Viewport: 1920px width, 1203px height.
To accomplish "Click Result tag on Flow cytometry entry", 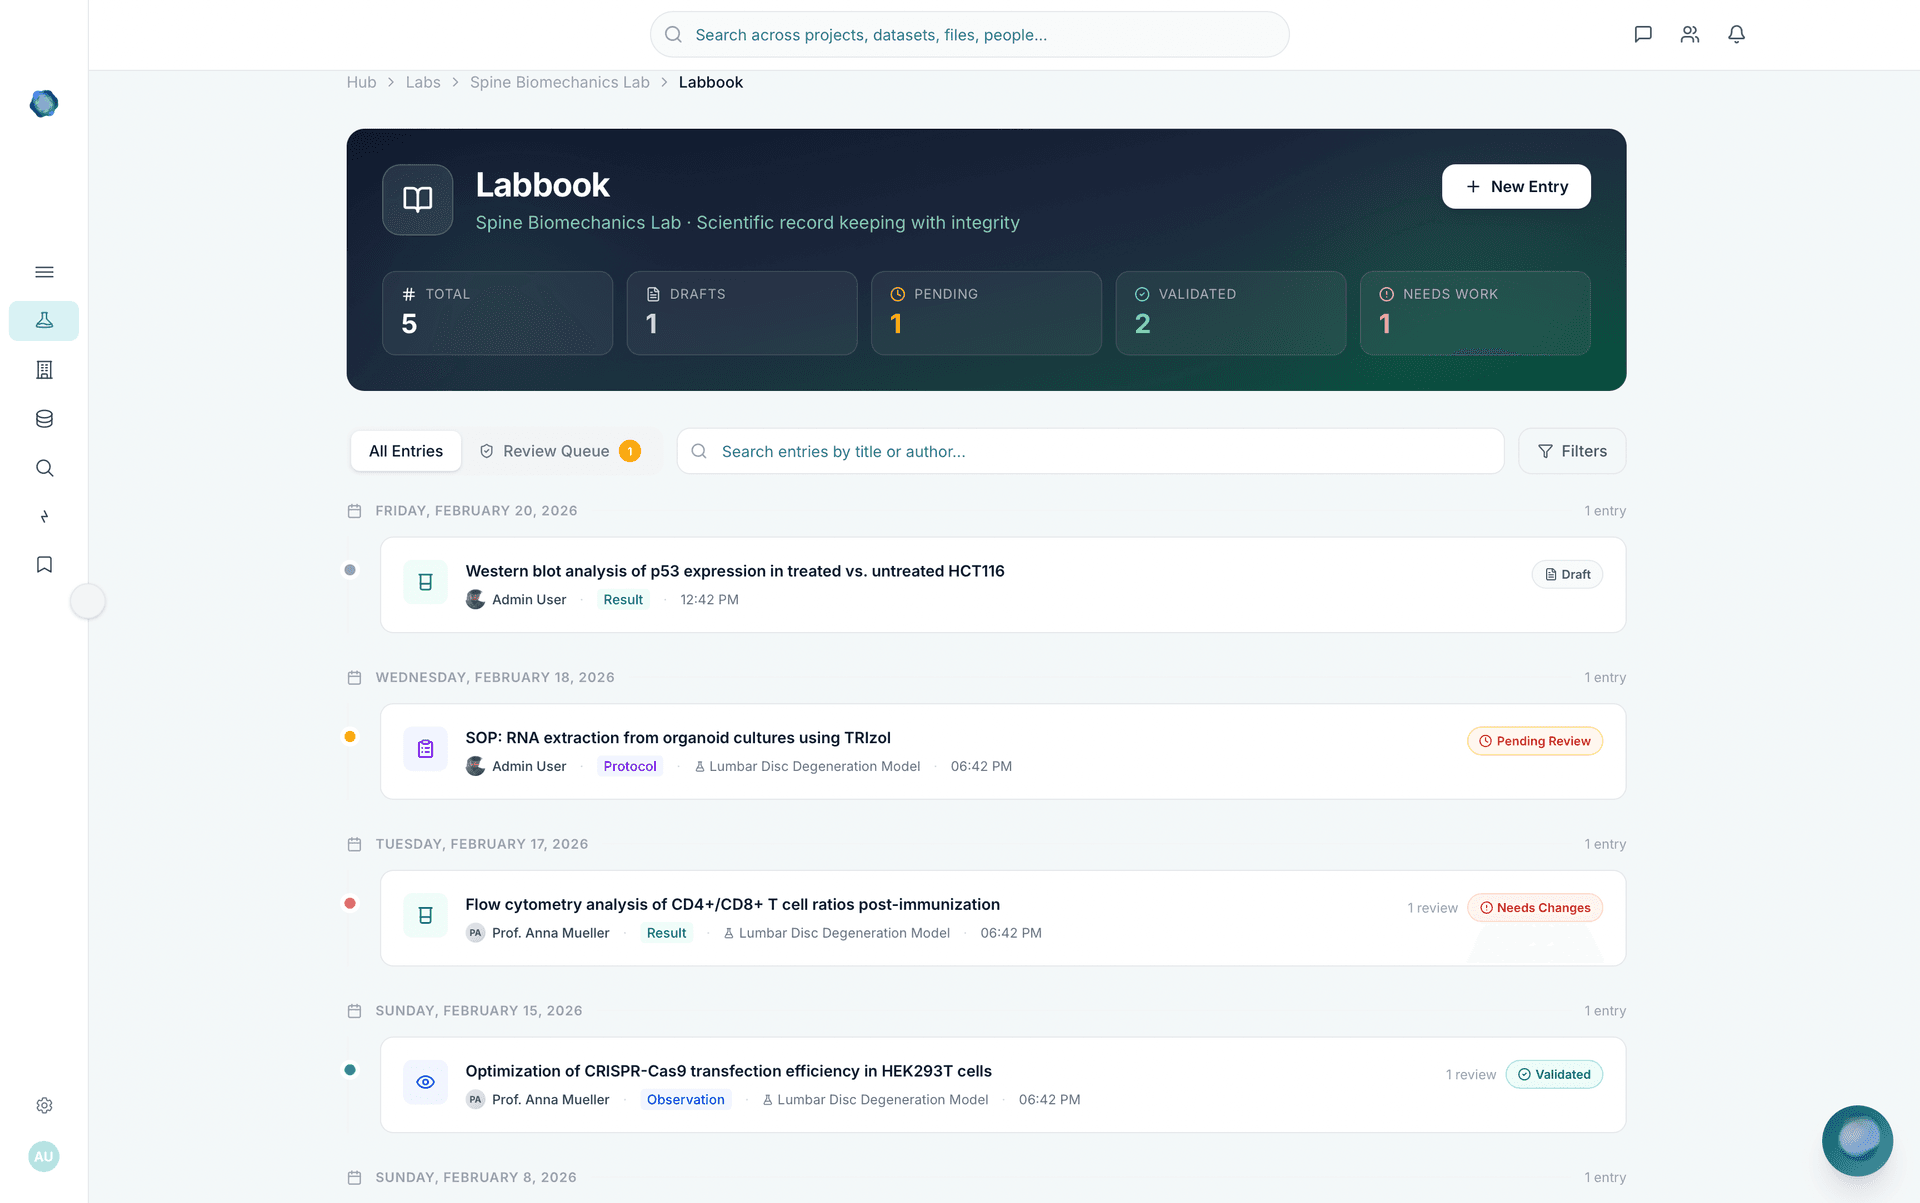I will pyautogui.click(x=666, y=933).
